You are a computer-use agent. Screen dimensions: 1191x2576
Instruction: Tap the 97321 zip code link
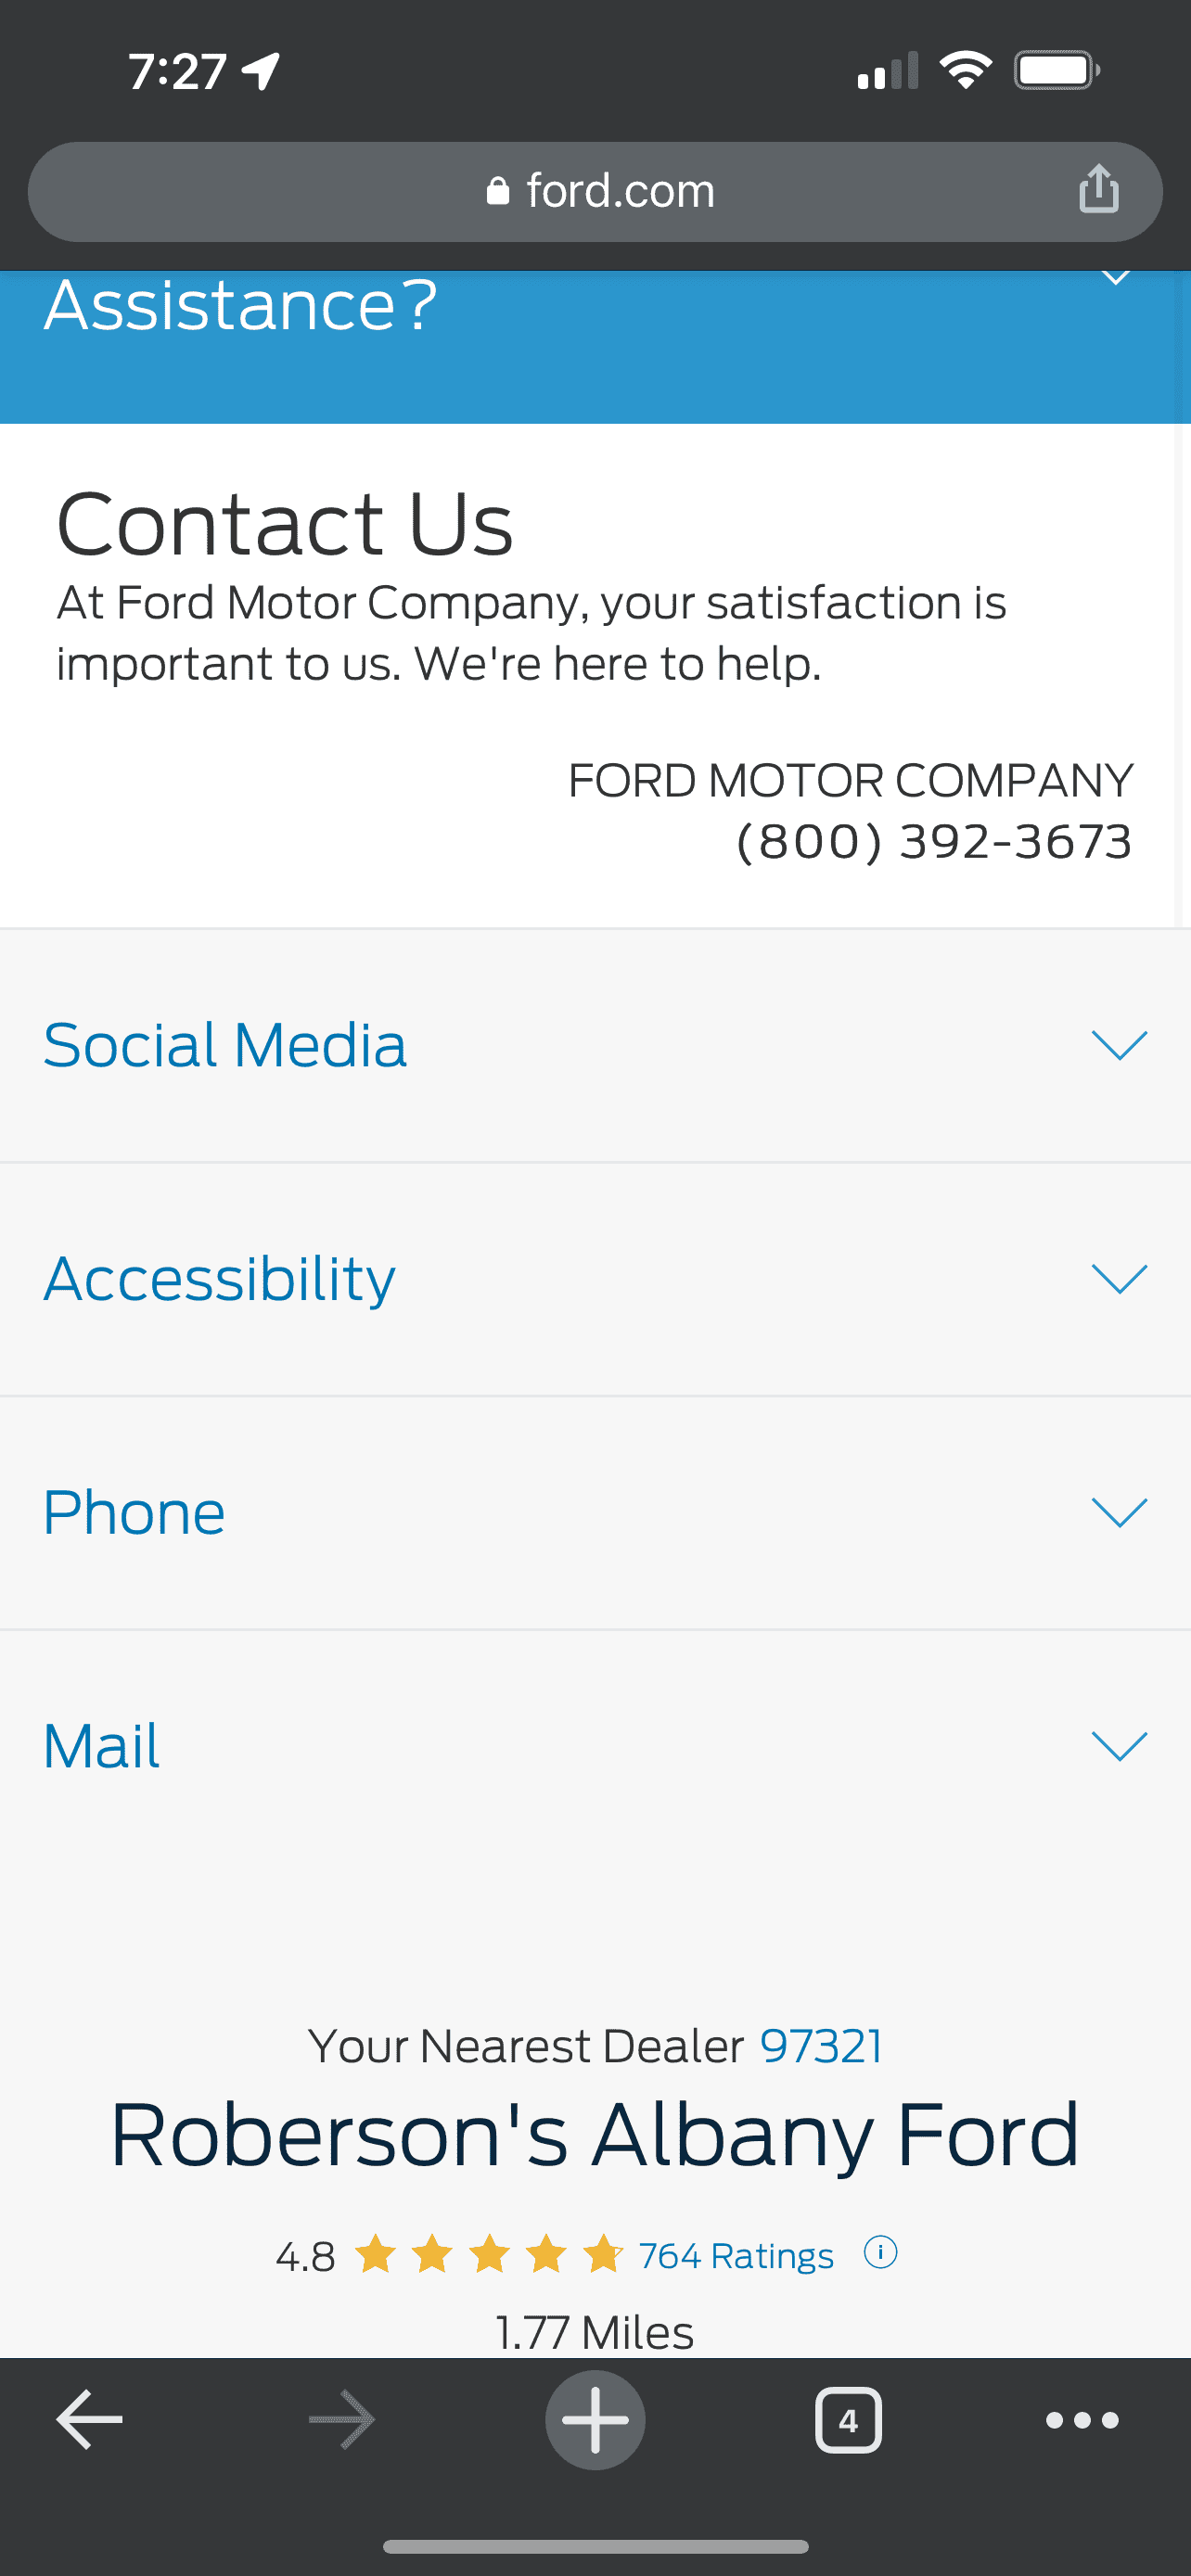tap(821, 2046)
